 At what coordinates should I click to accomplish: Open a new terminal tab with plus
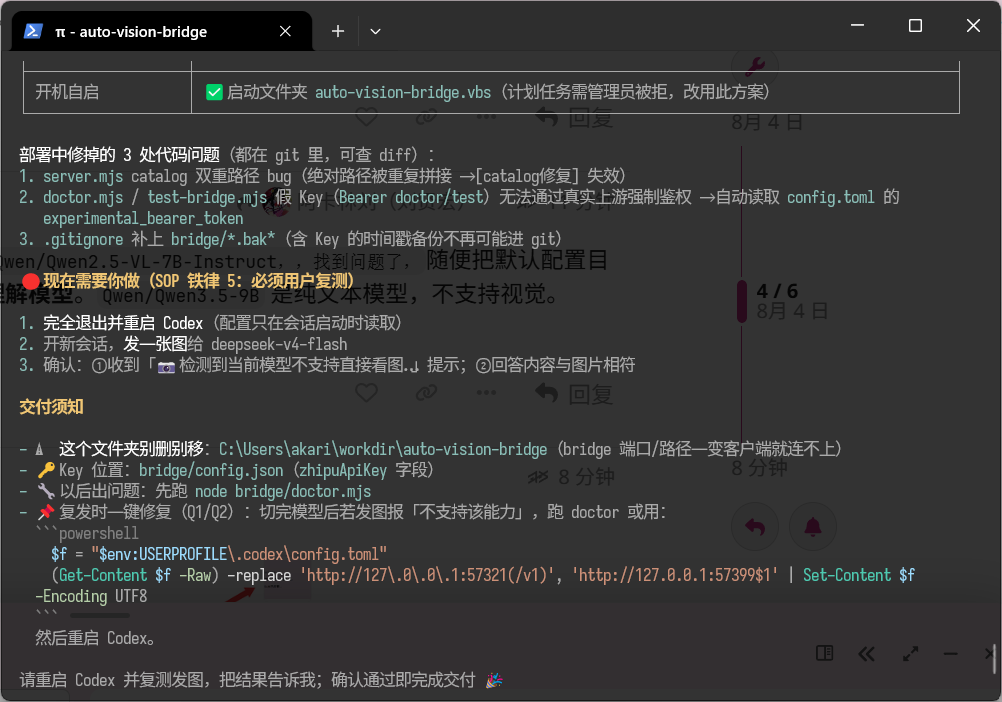point(338,31)
